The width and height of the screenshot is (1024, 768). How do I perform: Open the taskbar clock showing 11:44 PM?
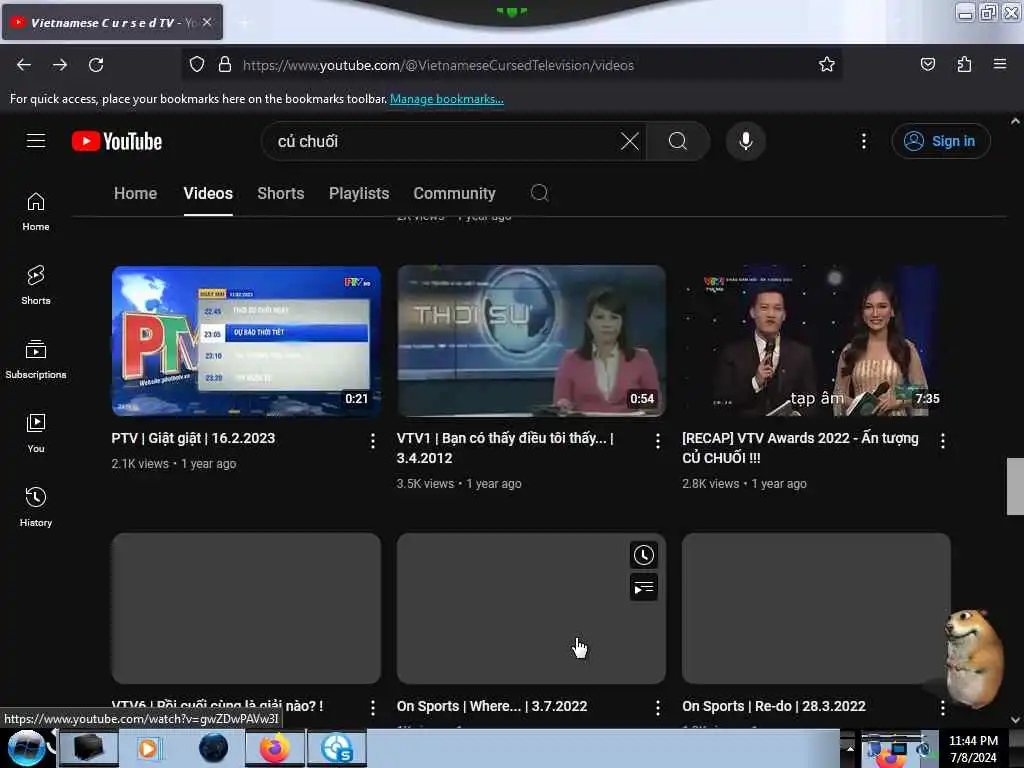pos(973,748)
